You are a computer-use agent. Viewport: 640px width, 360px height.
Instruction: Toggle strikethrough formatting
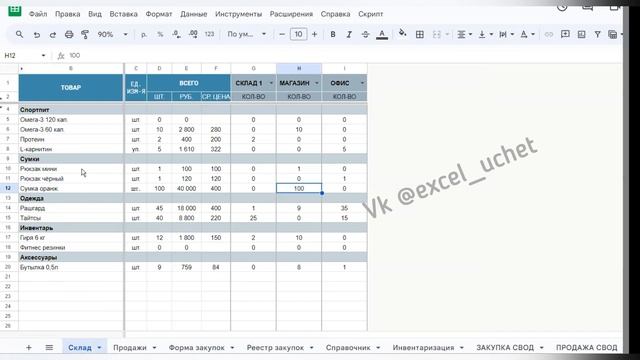365,35
